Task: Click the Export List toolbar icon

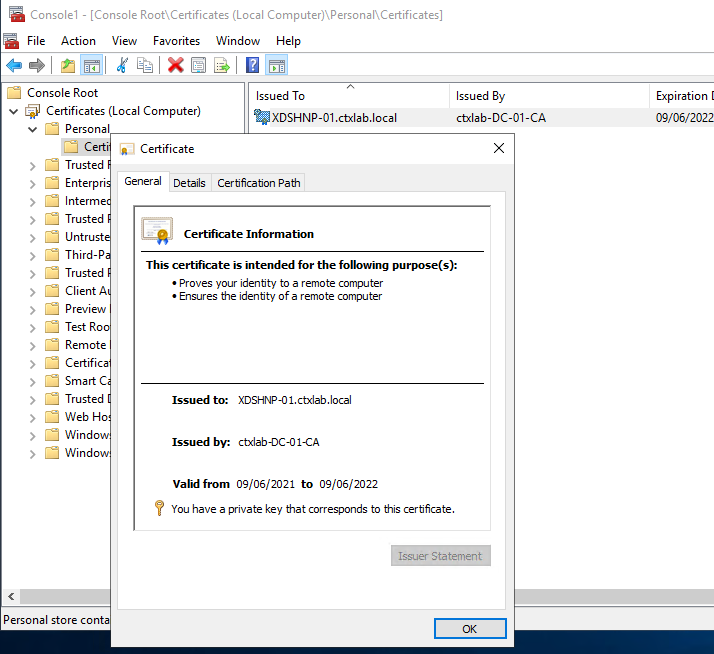Action: point(222,66)
